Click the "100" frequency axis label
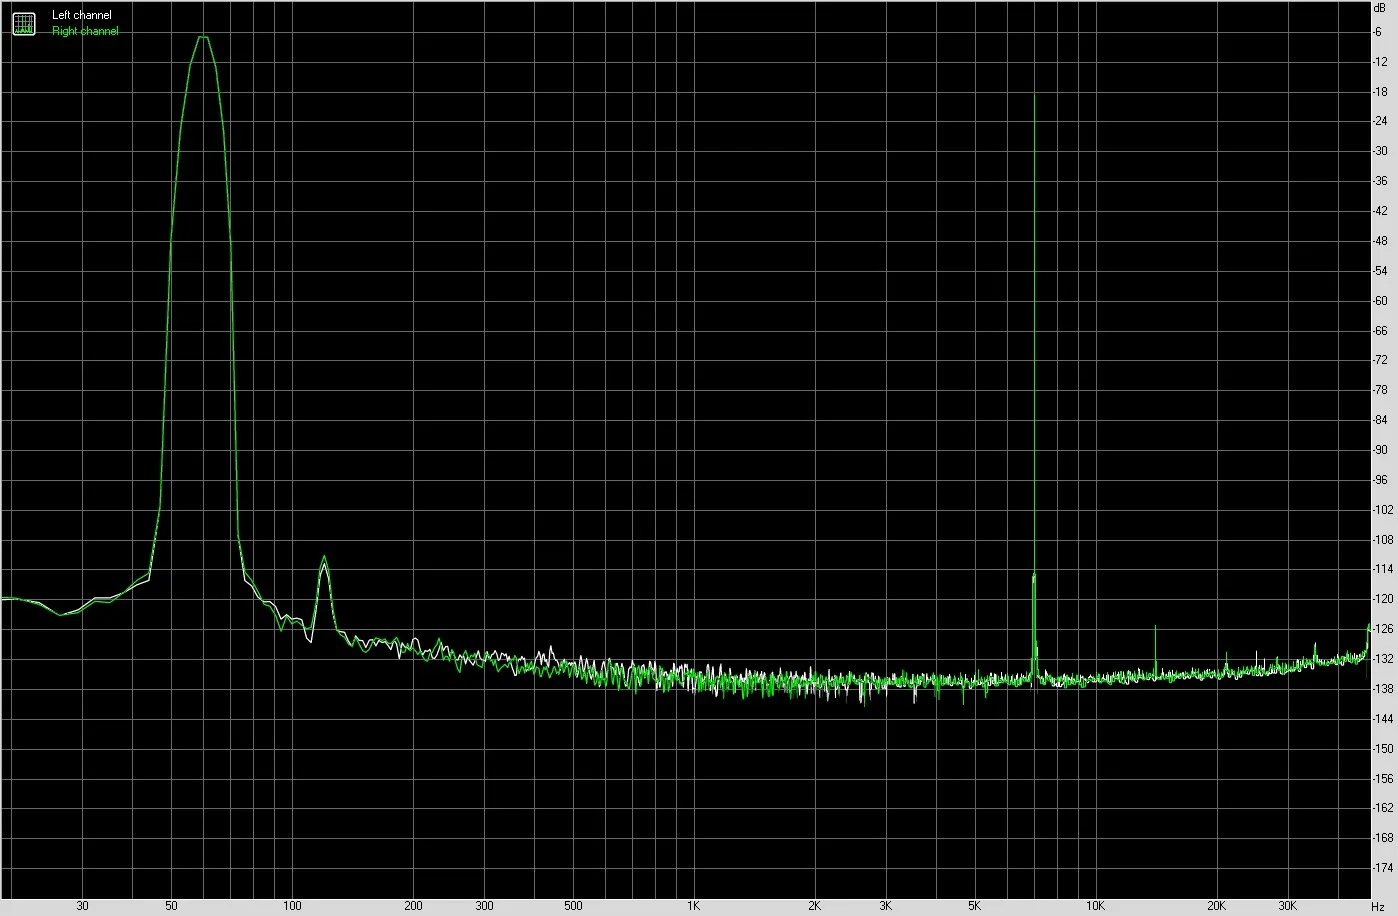The height and width of the screenshot is (916, 1398). click(x=292, y=906)
